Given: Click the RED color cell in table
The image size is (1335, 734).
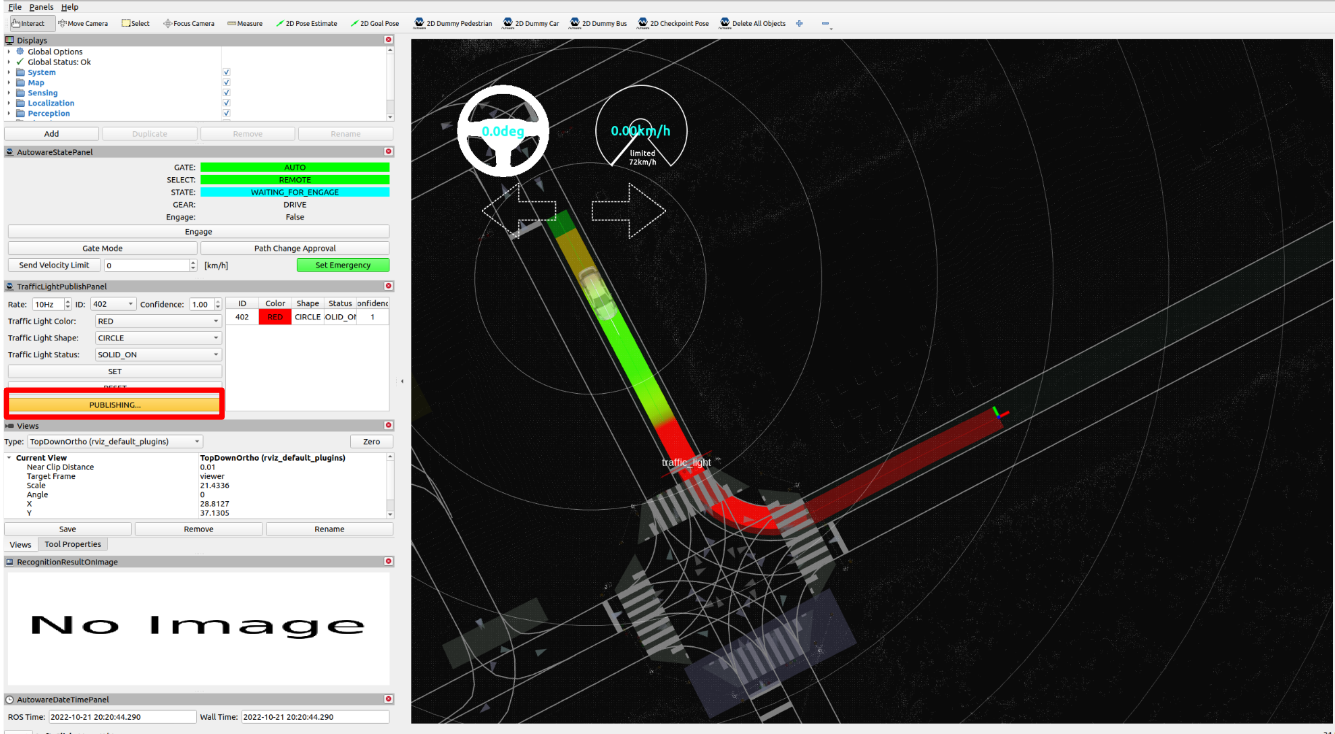Looking at the screenshot, I should click(275, 317).
